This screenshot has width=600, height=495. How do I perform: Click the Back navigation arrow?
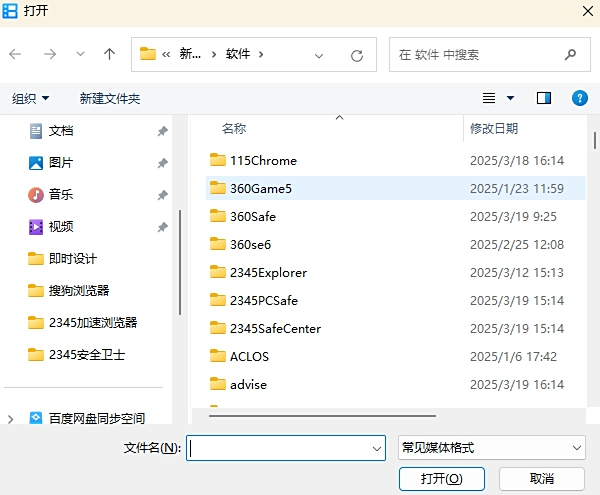point(16,54)
